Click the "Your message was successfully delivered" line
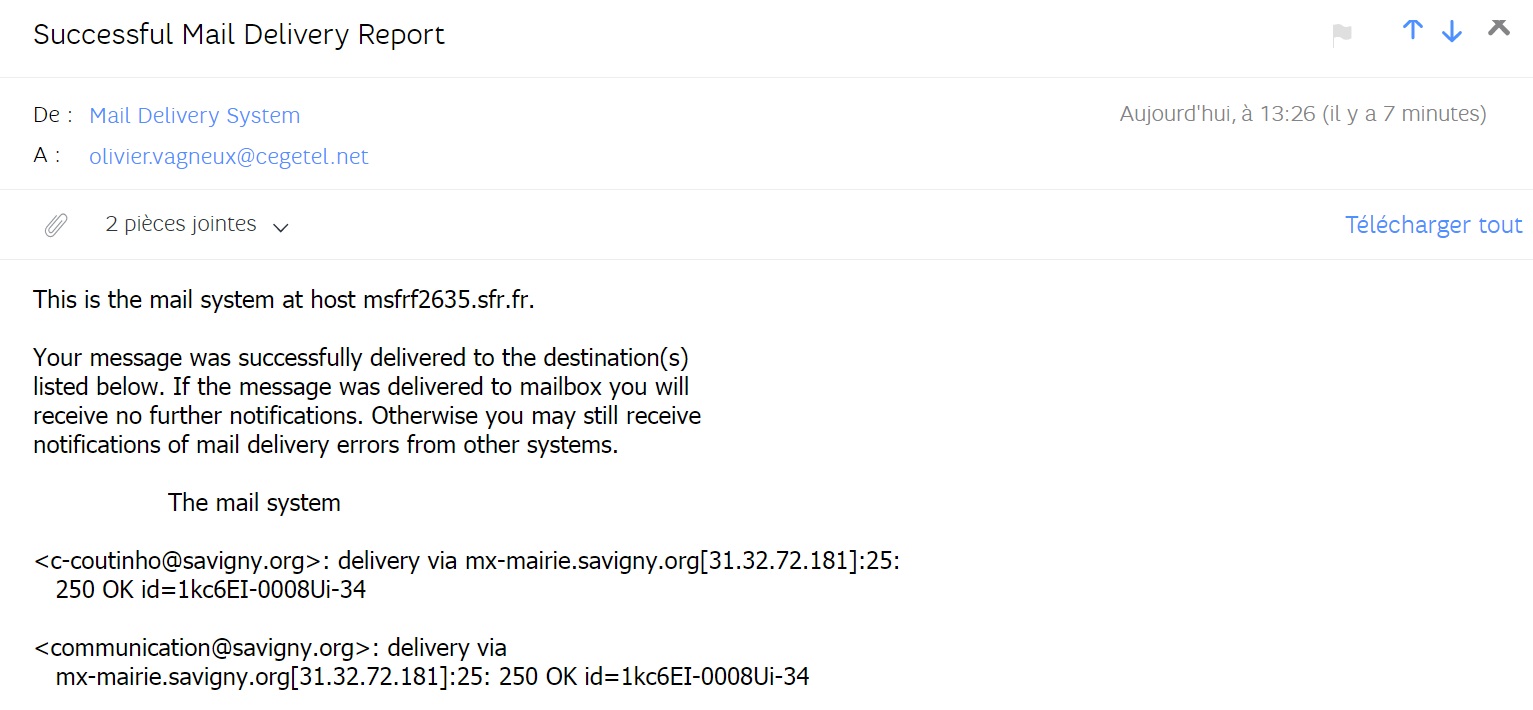Viewport: 1533px width, 710px height. (x=360, y=357)
